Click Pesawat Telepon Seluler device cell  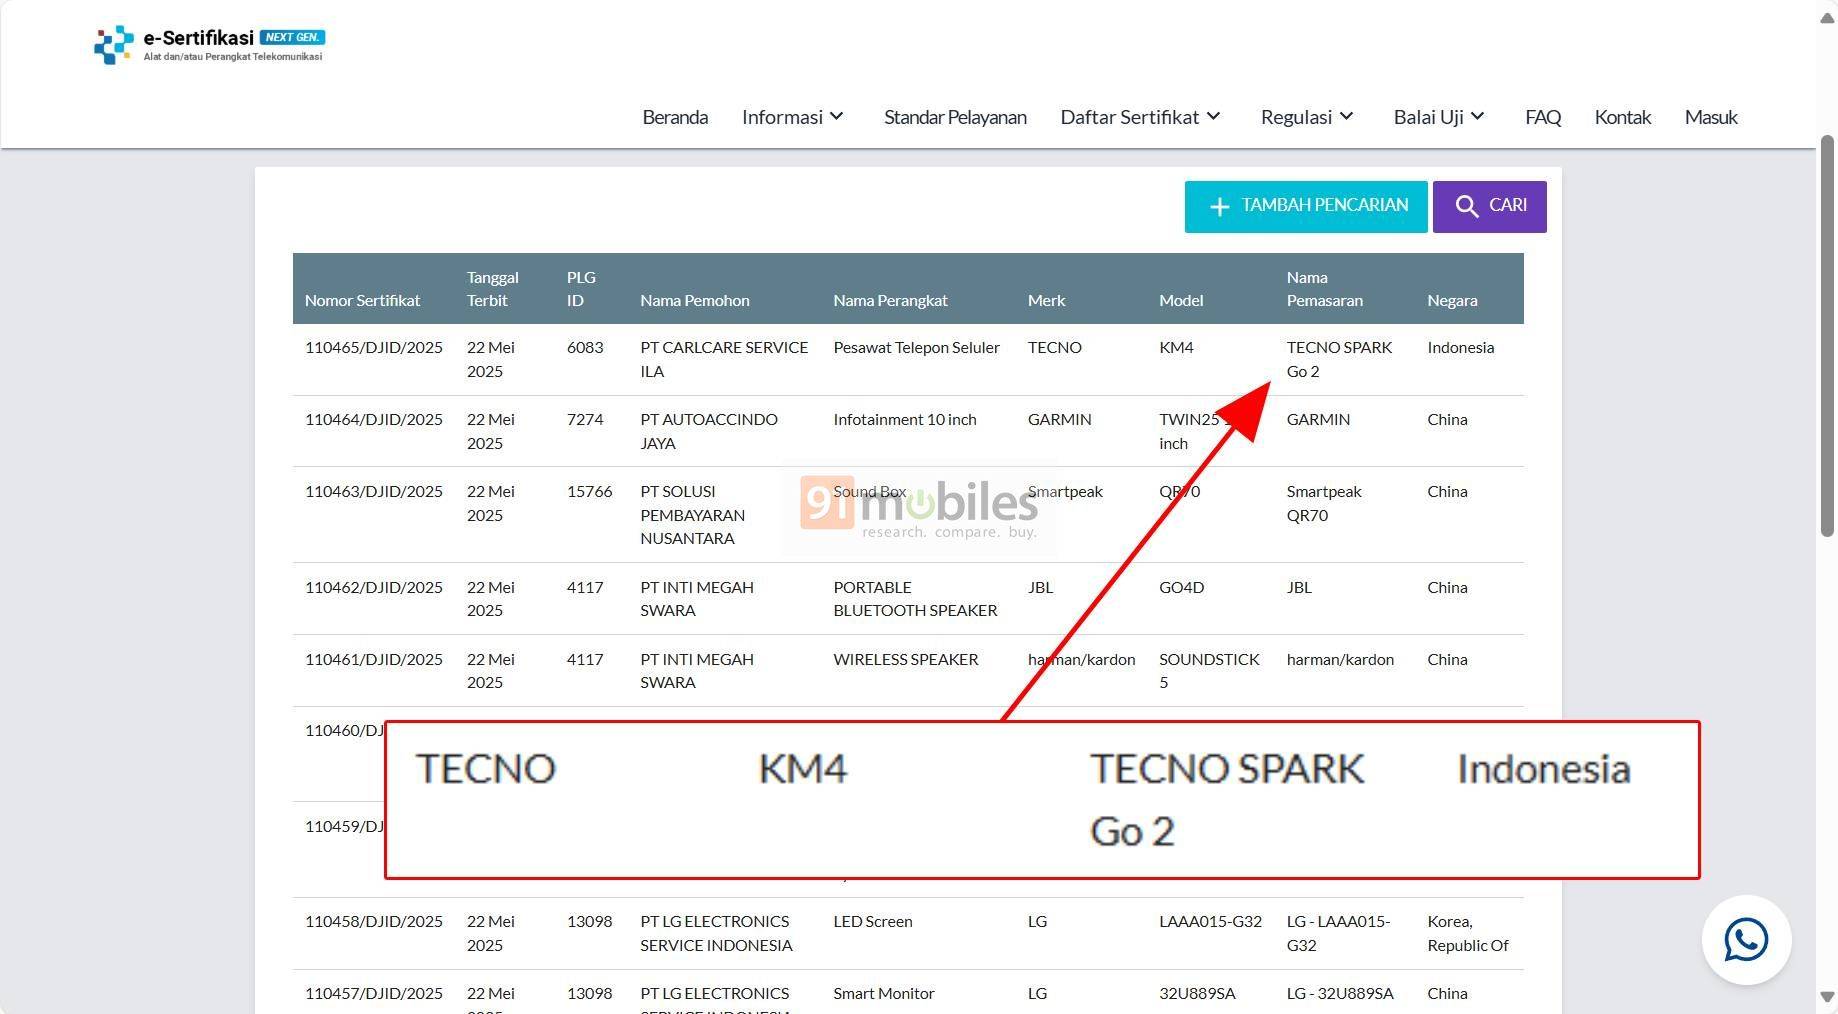coord(916,348)
